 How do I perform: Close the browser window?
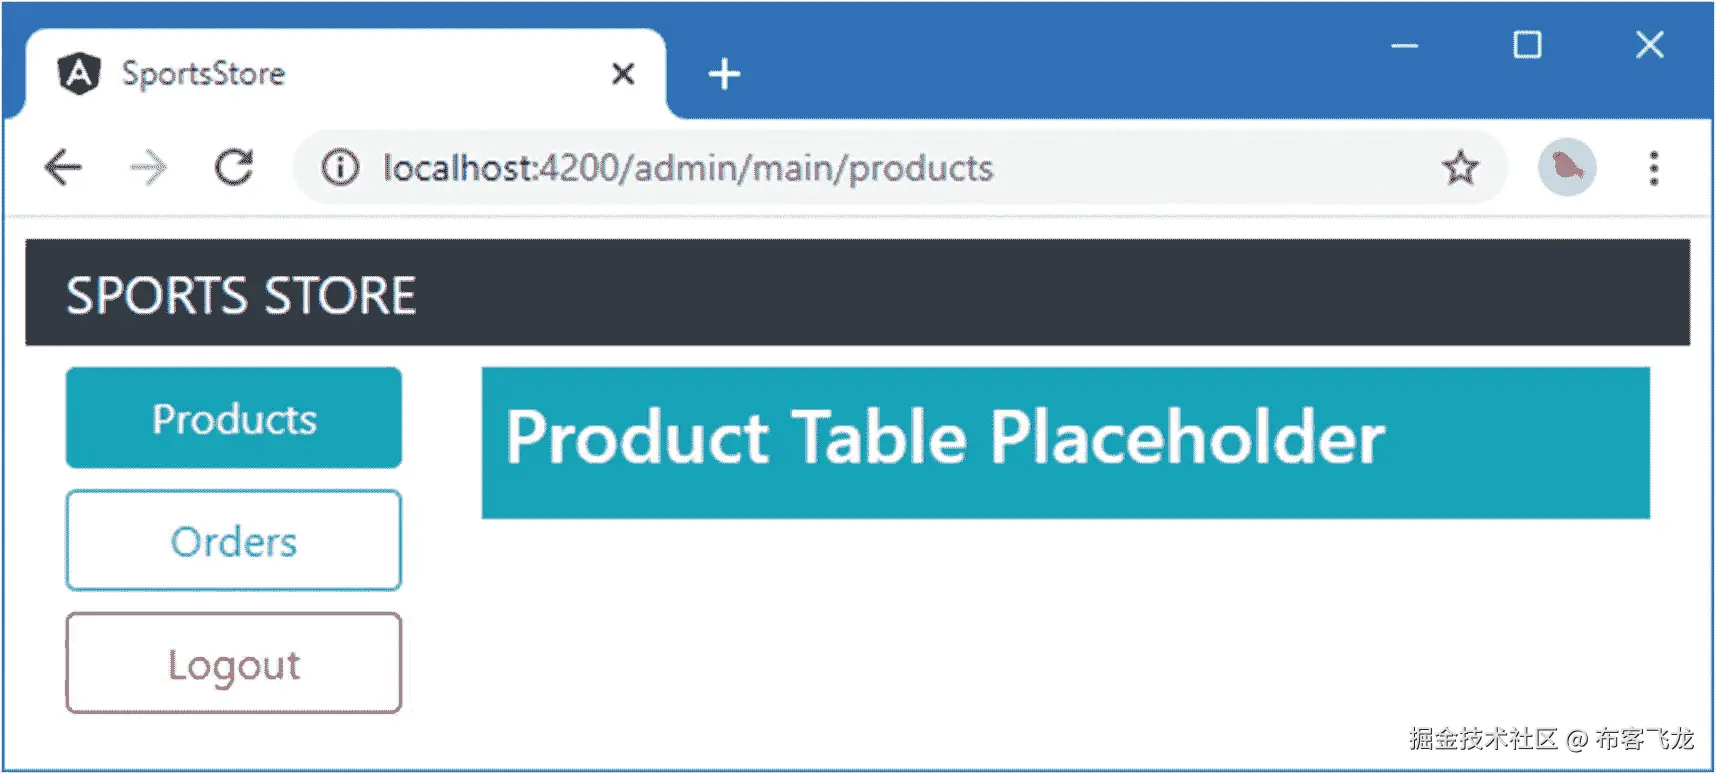point(1650,45)
